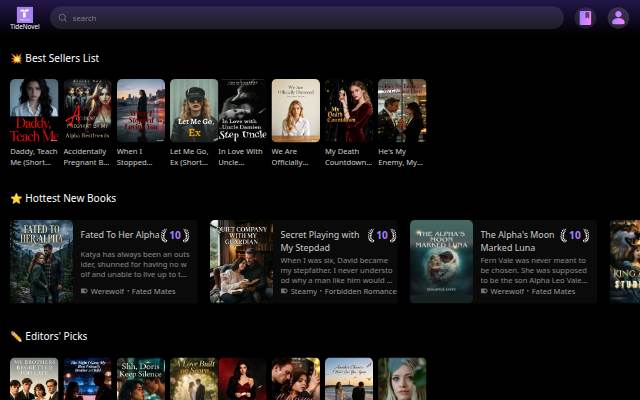The height and width of the screenshot is (400, 640).
Task: Click 'The Alpha's Moon Marked Luna' title
Action: pos(517,241)
